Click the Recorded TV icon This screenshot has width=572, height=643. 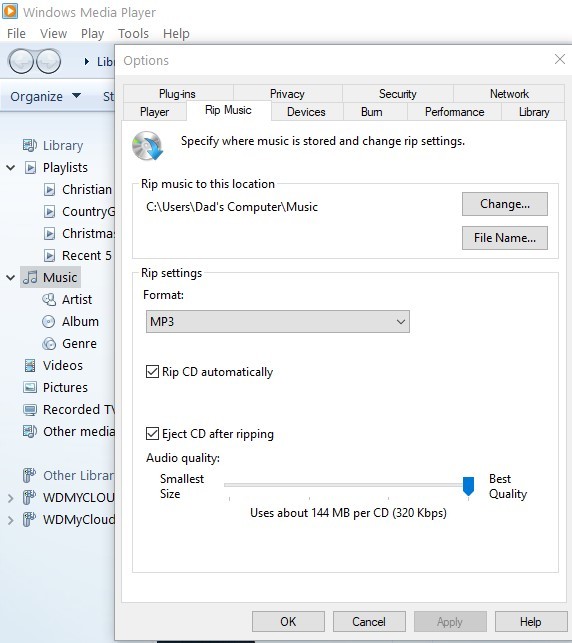[30, 409]
